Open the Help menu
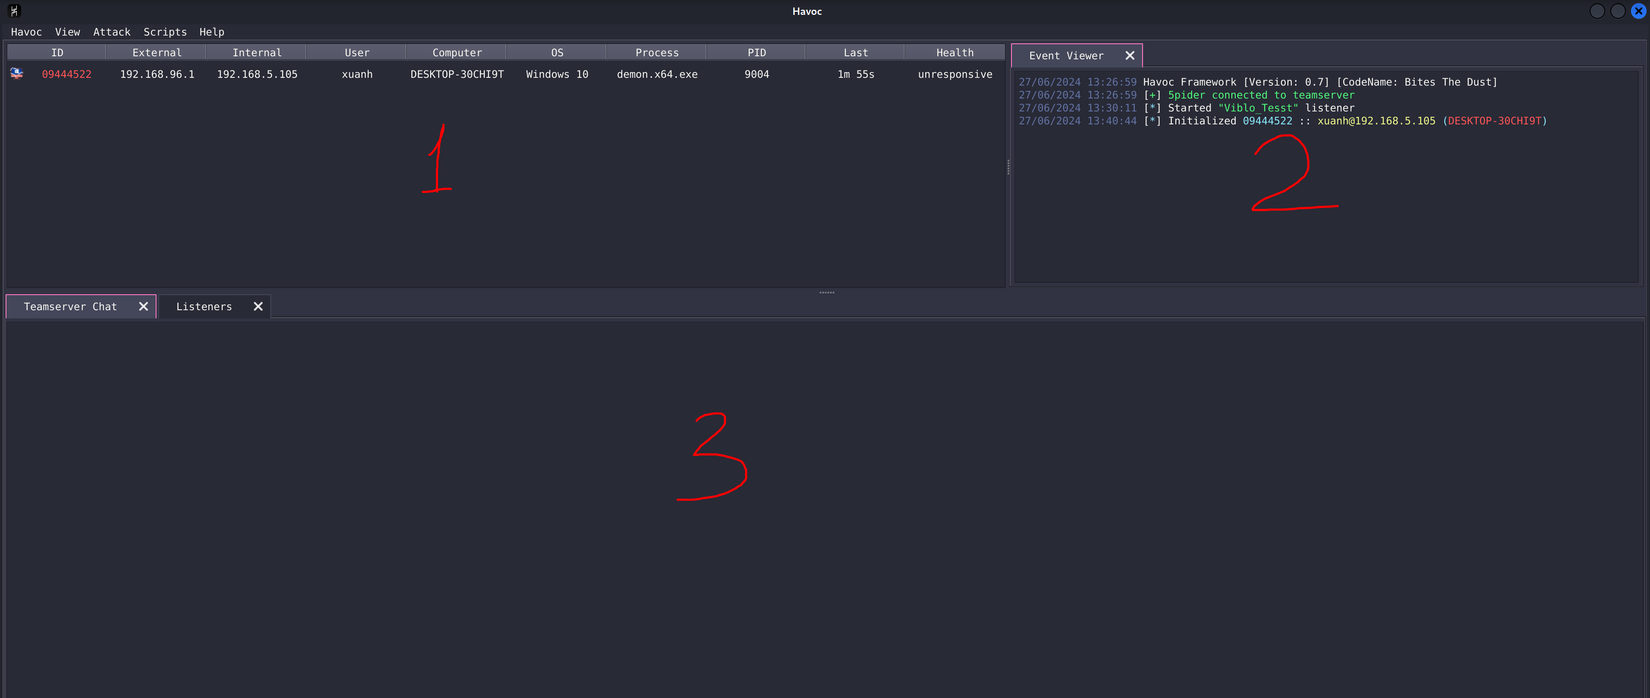Screen dimensions: 1650x698 212,32
